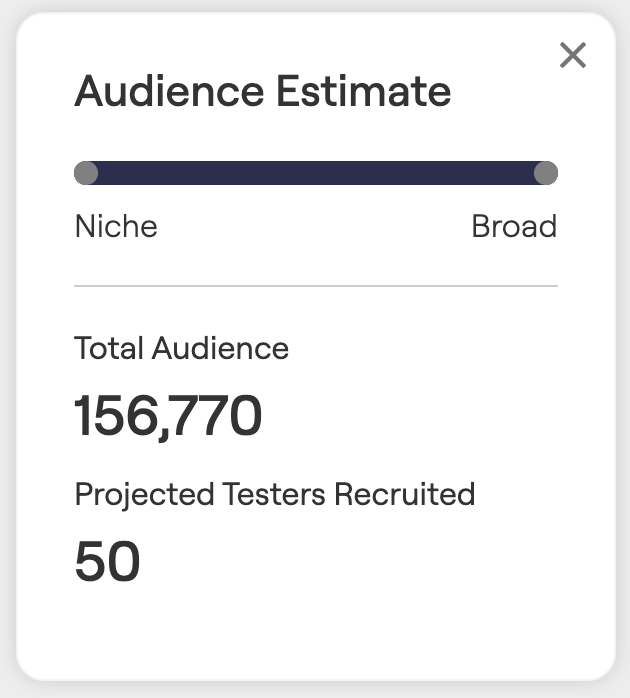Click the Total Audience label
The image size is (630, 698).
[x=181, y=348]
